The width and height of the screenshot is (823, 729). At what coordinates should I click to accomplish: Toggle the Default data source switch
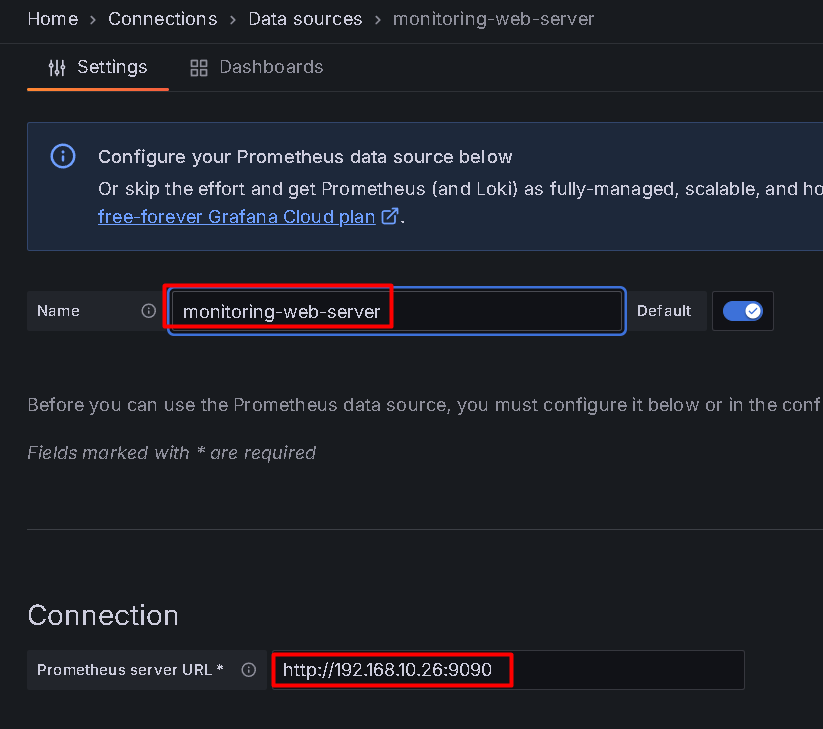coord(742,311)
